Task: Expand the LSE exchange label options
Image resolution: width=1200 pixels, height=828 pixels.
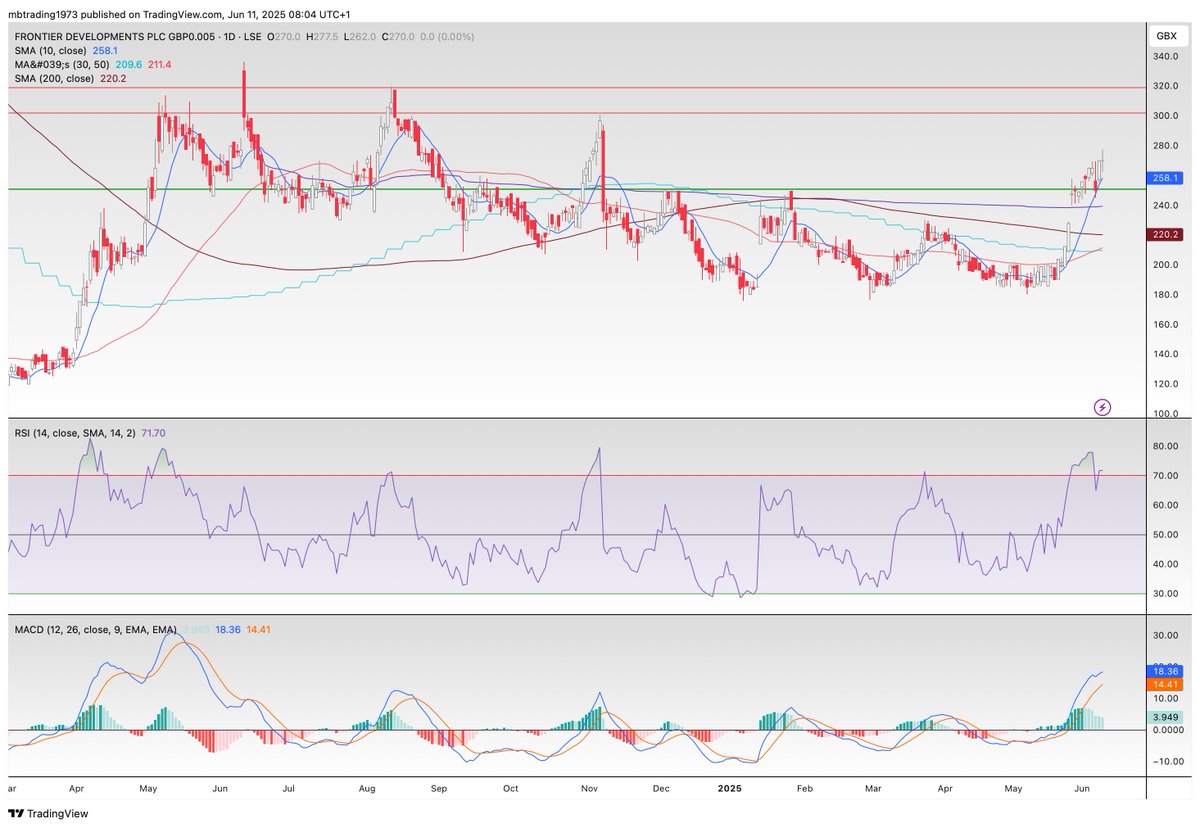Action: [x=254, y=36]
